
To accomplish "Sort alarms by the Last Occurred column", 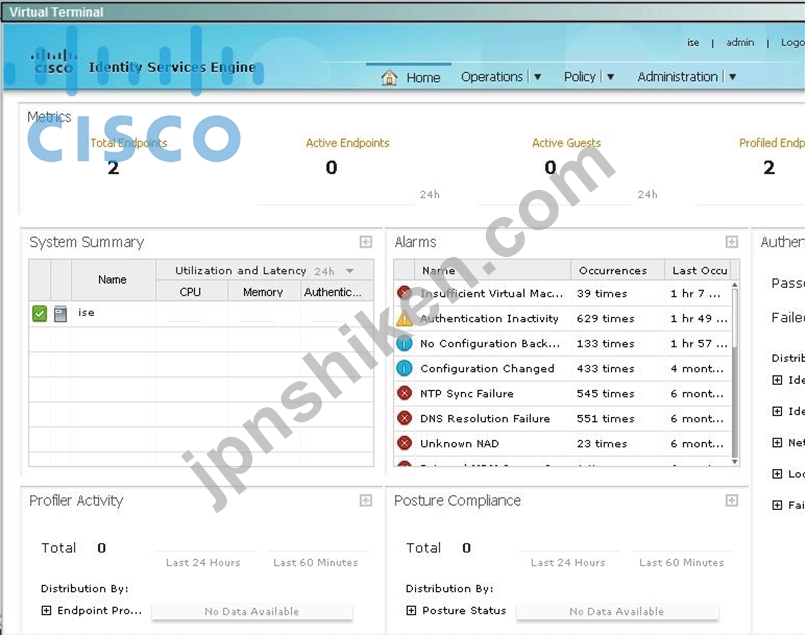I will tap(698, 270).
